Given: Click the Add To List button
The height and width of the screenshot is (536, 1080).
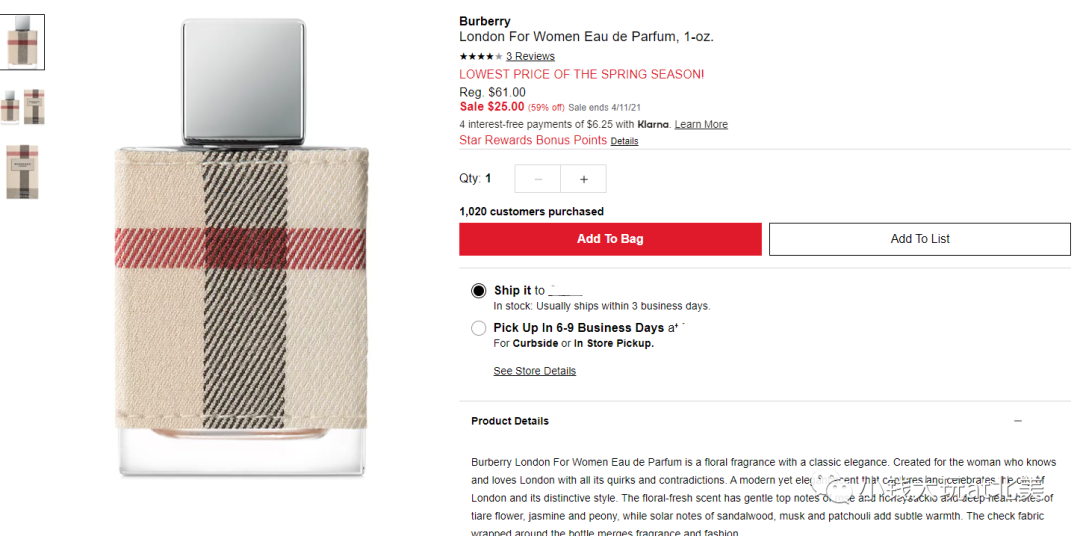Looking at the screenshot, I should [x=920, y=239].
